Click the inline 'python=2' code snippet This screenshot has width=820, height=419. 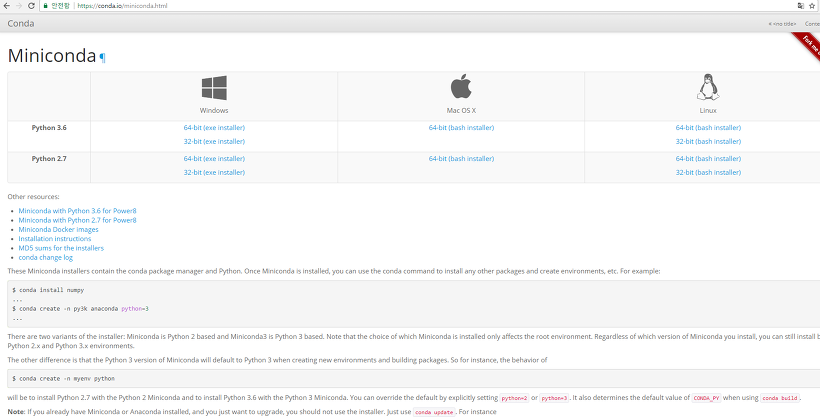(515, 398)
